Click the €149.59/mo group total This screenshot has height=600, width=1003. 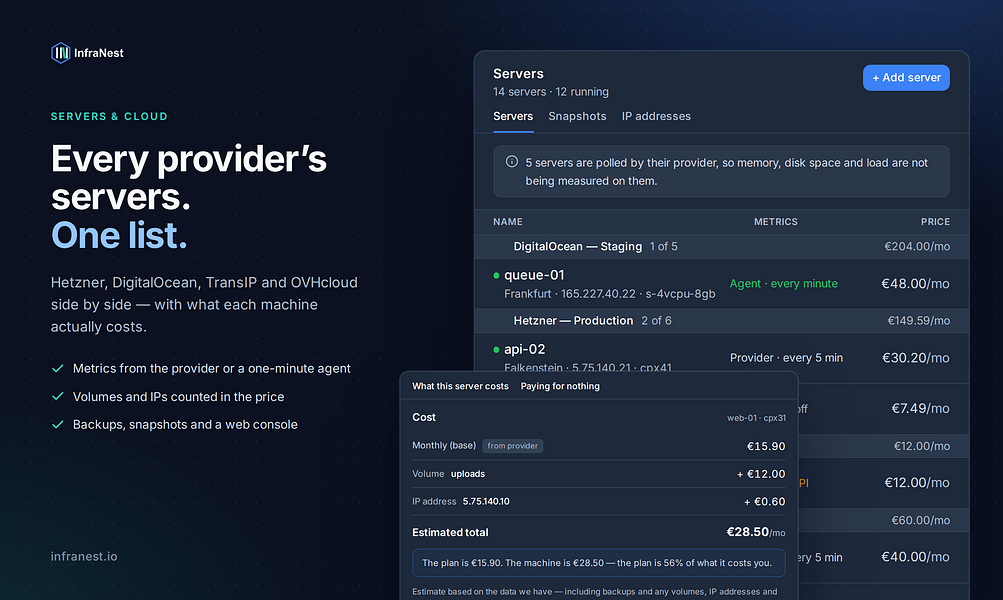tap(919, 320)
